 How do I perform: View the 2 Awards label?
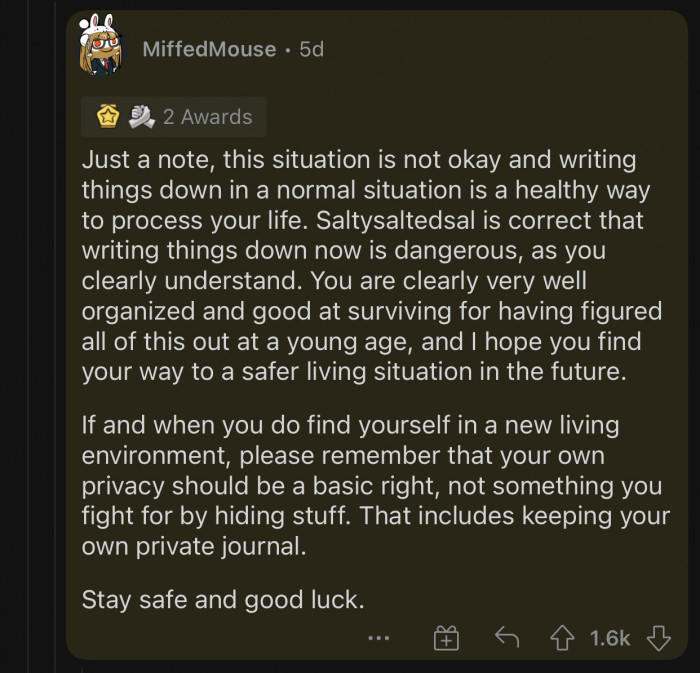coord(207,117)
